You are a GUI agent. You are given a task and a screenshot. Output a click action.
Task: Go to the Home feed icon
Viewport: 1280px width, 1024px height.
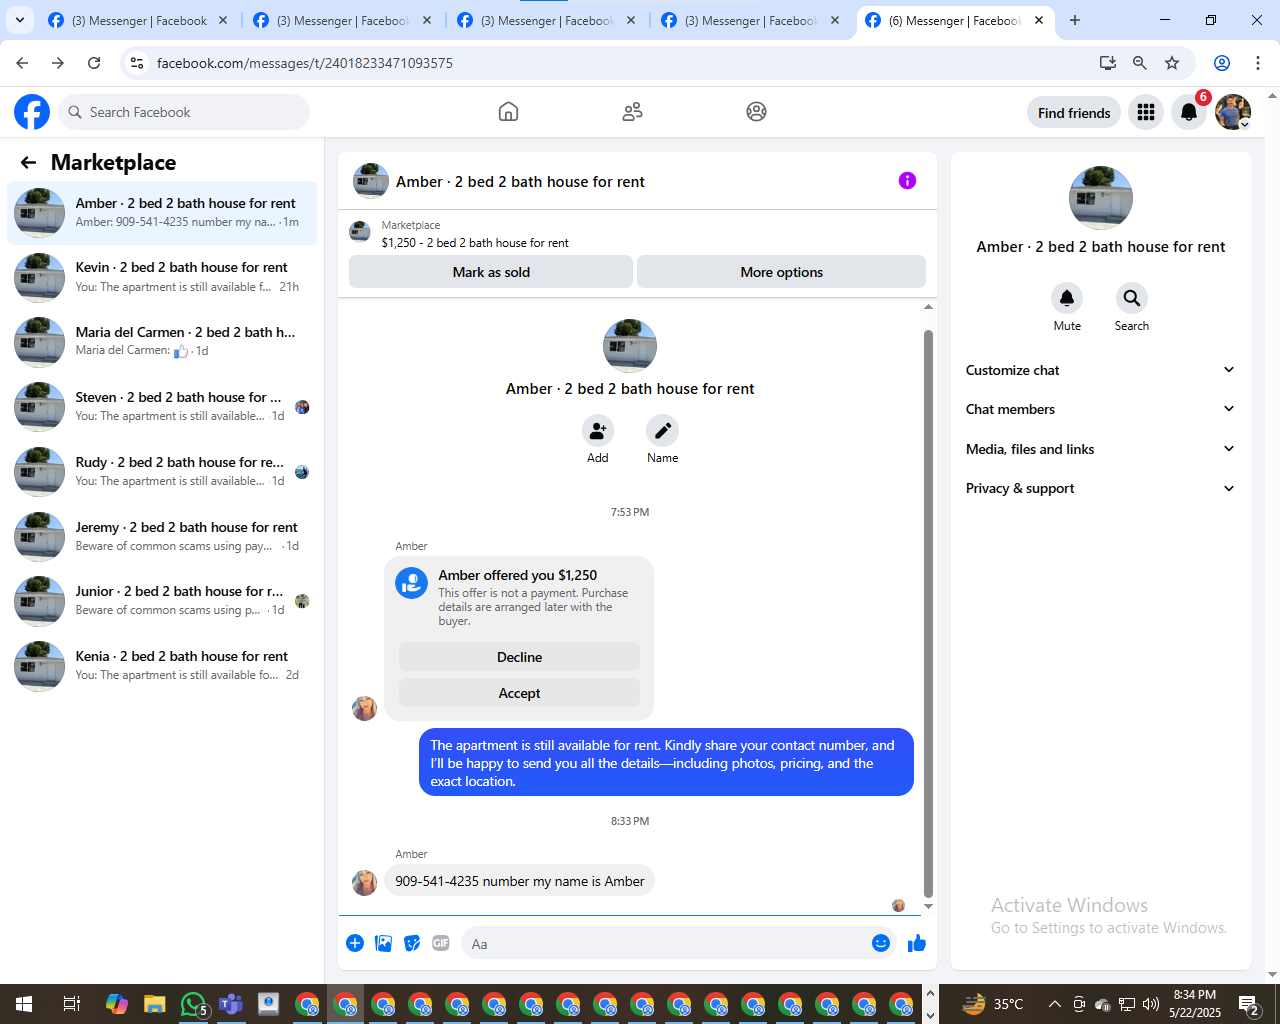pos(508,112)
